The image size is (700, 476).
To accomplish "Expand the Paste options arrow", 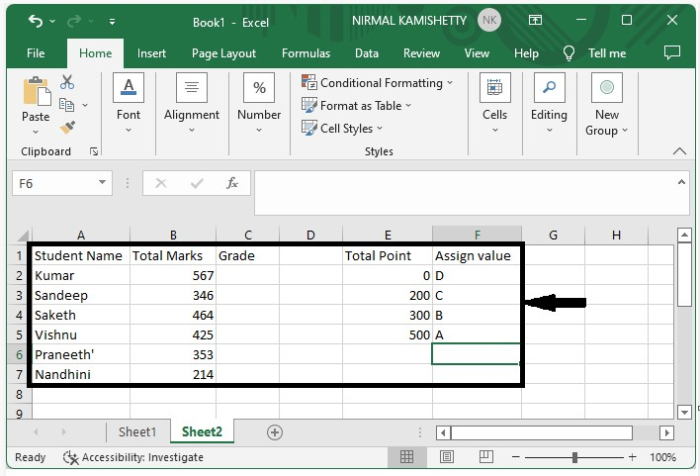I will [x=36, y=132].
